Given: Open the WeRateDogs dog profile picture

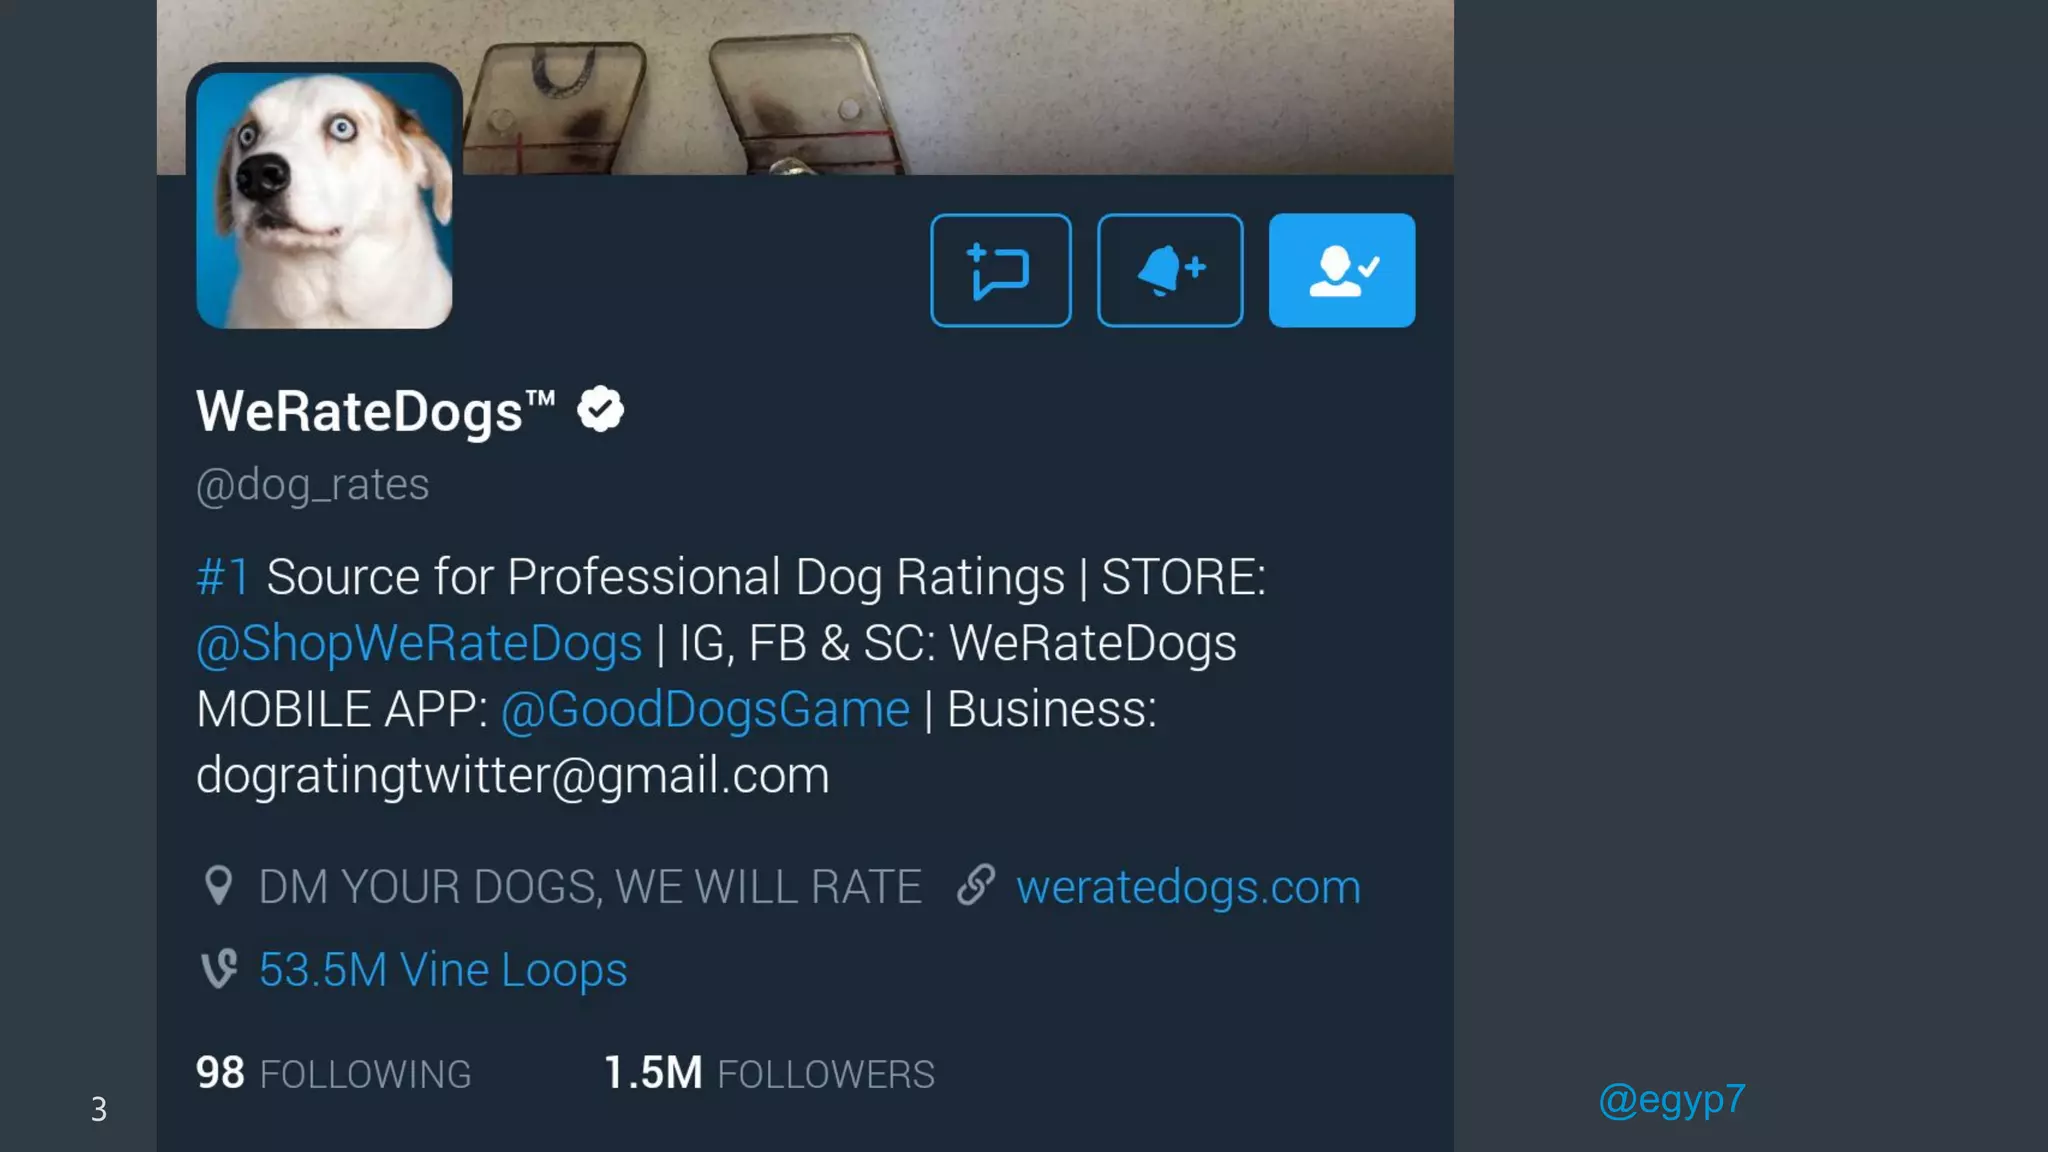Looking at the screenshot, I should pos(324,200).
